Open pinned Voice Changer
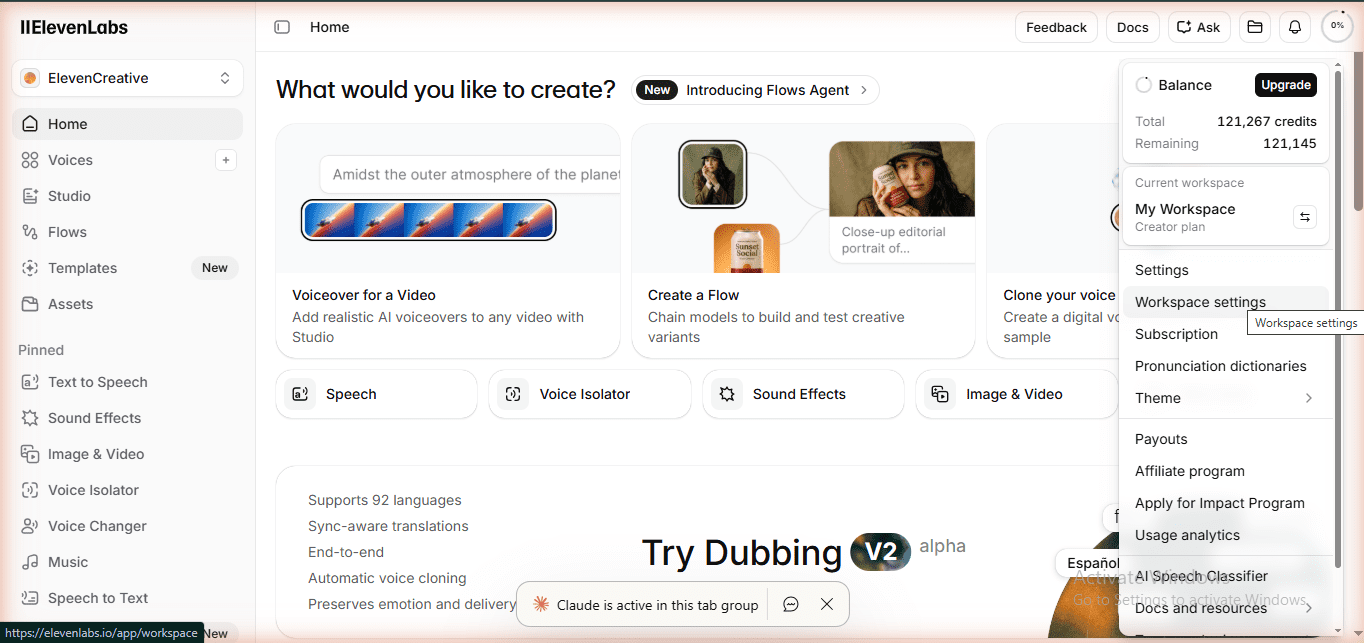 click(127, 526)
